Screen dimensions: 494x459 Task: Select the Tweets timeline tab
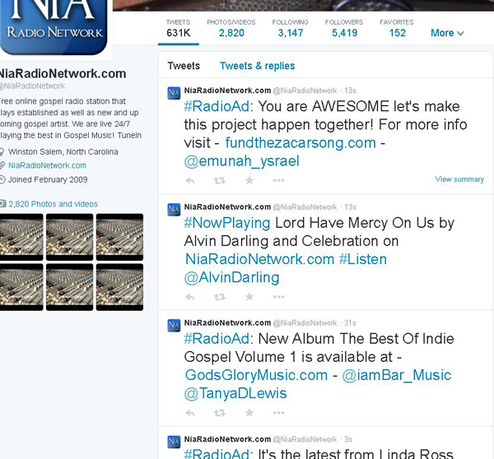pos(184,66)
